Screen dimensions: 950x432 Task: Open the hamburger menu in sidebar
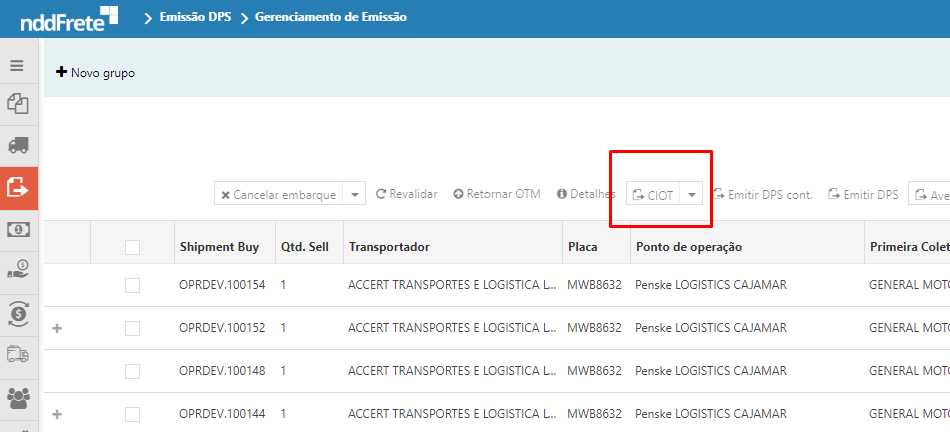[17, 65]
